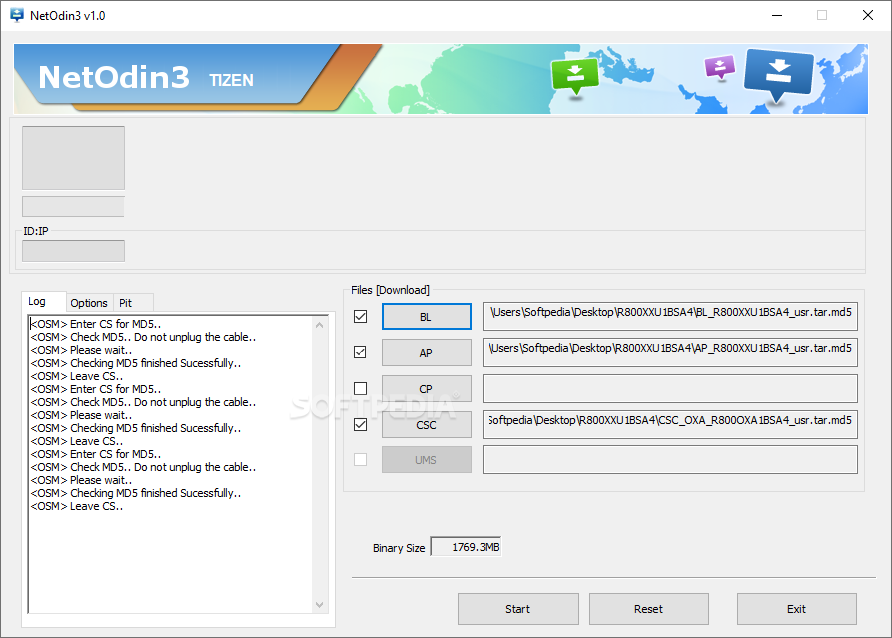This screenshot has height=638, width=892.
Task: Browse for a CP file
Action: [x=427, y=389]
